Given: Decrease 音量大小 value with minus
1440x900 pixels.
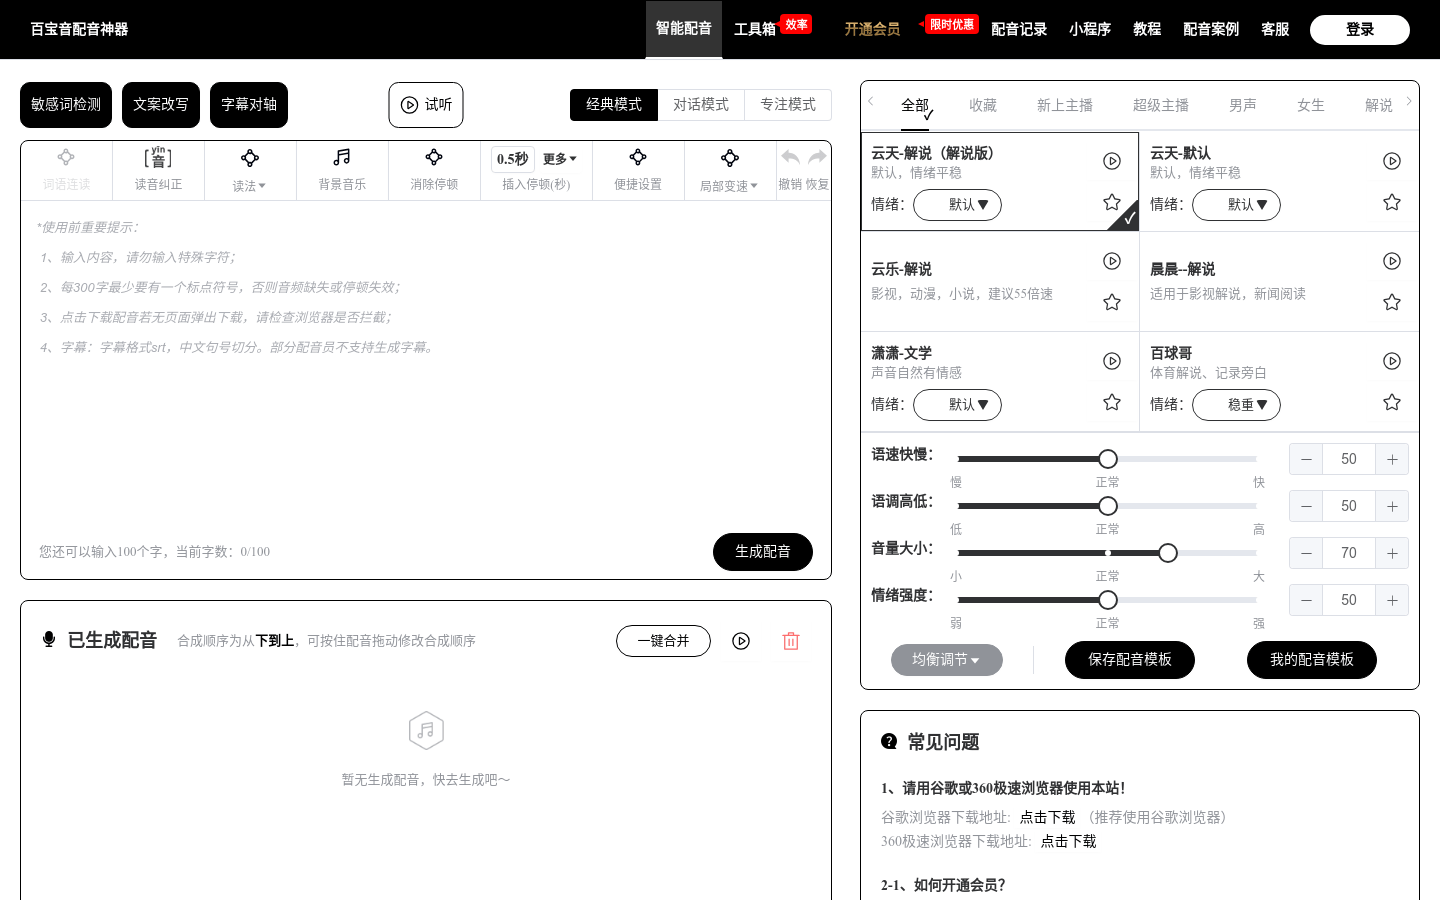Looking at the screenshot, I should [1306, 553].
